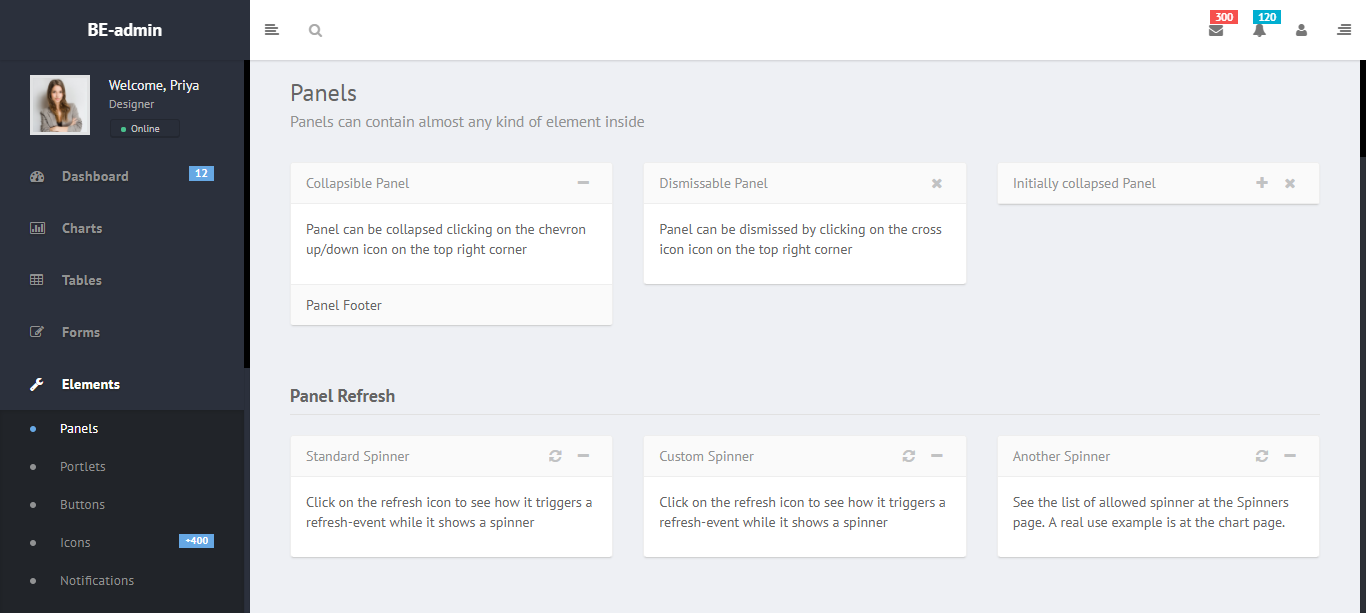The width and height of the screenshot is (1366, 613).
Task: Collapse the Another Spinner panel
Action: (x=1290, y=456)
